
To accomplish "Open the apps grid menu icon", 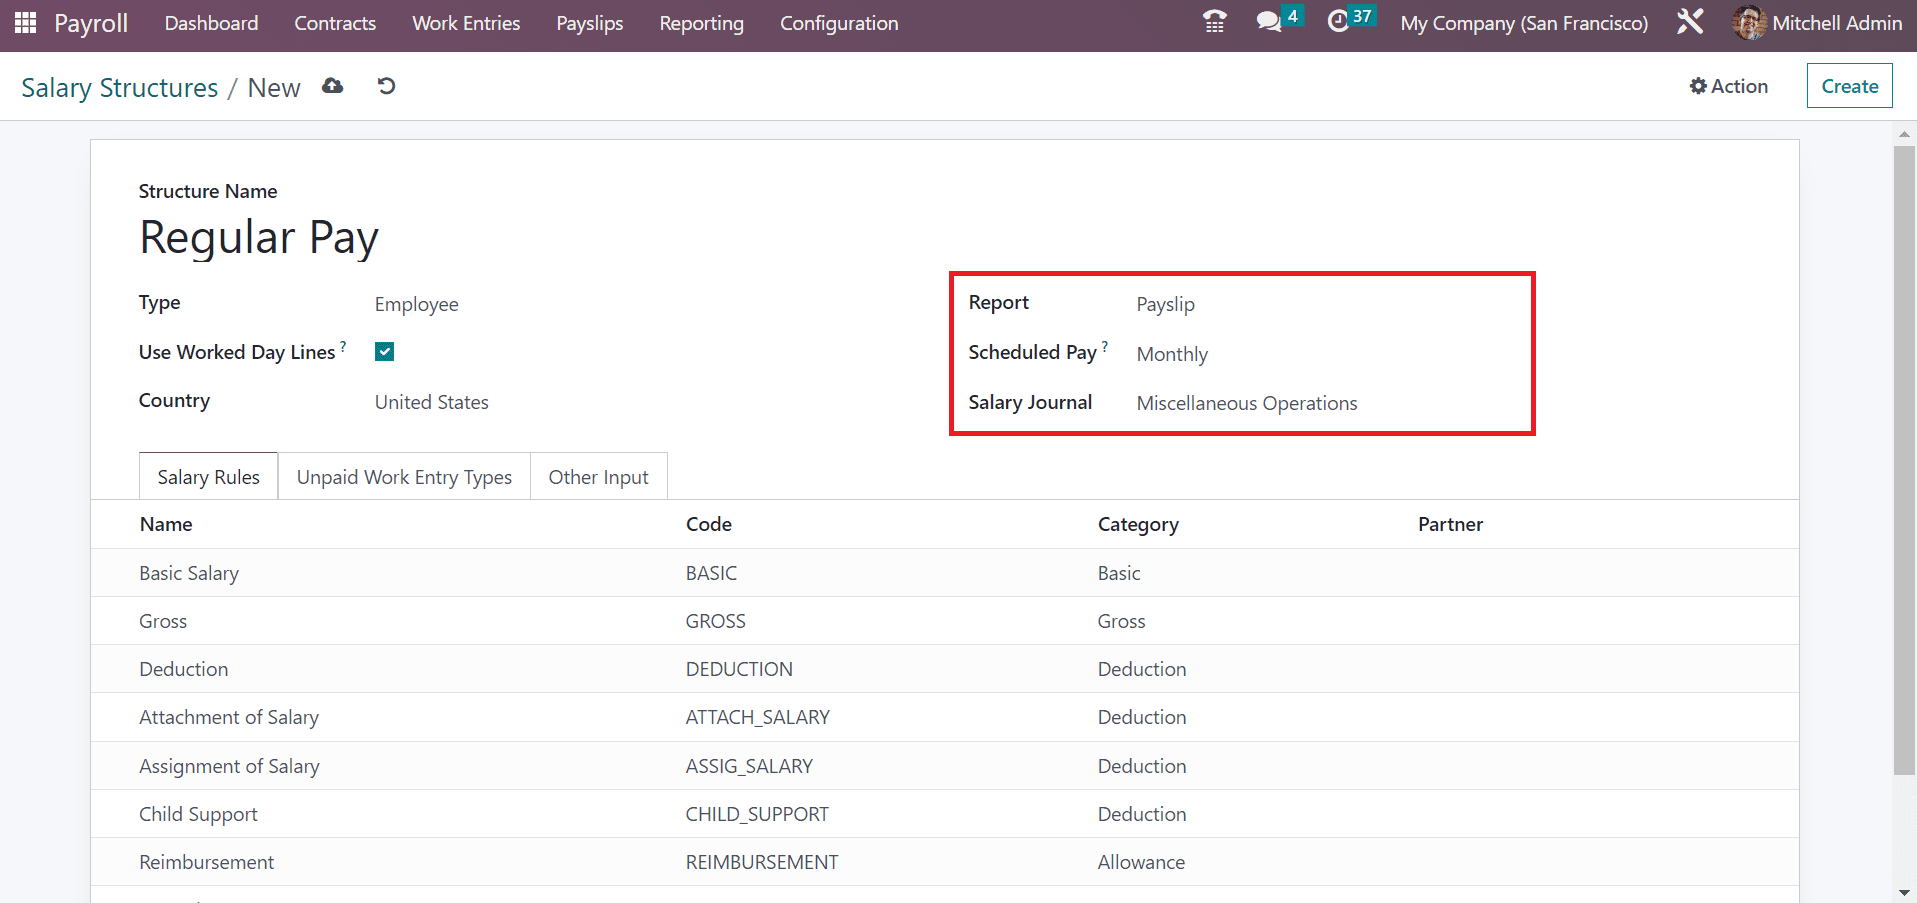I will tap(25, 22).
